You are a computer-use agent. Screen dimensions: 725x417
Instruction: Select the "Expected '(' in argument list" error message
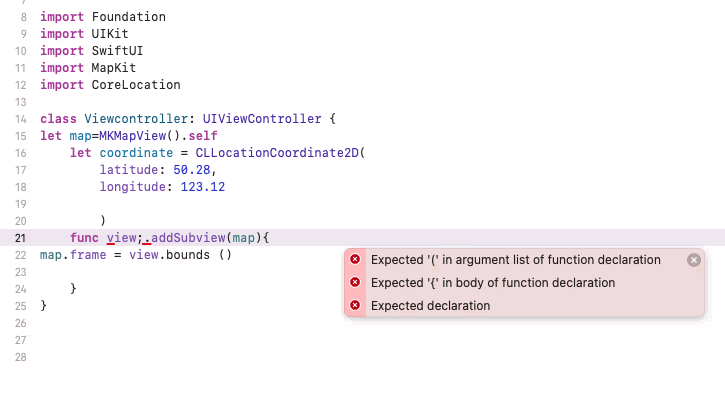click(x=515, y=260)
